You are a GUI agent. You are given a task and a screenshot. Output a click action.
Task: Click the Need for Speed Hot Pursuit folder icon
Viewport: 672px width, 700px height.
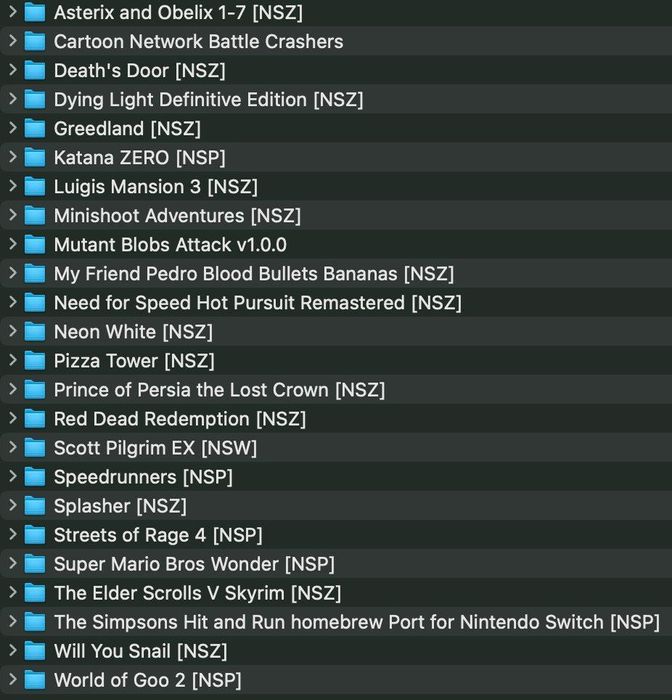coord(35,303)
